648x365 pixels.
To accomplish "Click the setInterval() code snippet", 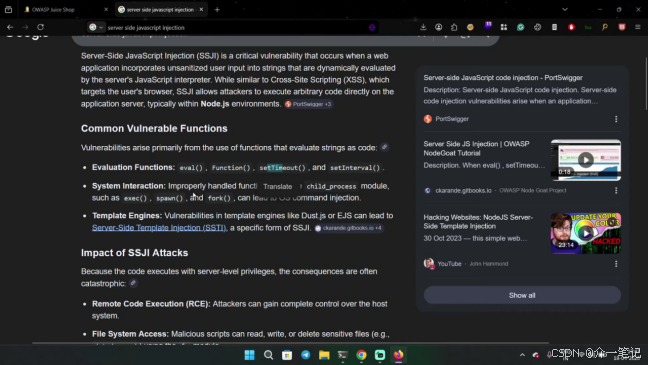I will [x=355, y=168].
